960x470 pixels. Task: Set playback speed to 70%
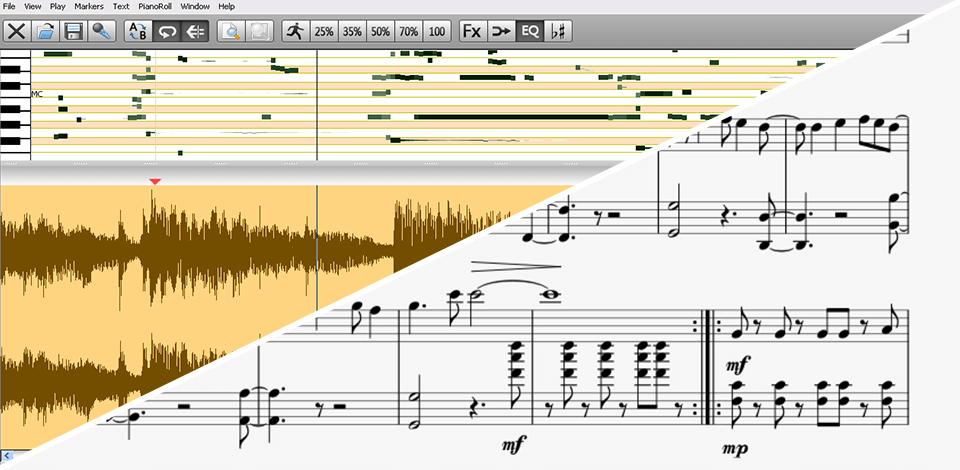408,31
